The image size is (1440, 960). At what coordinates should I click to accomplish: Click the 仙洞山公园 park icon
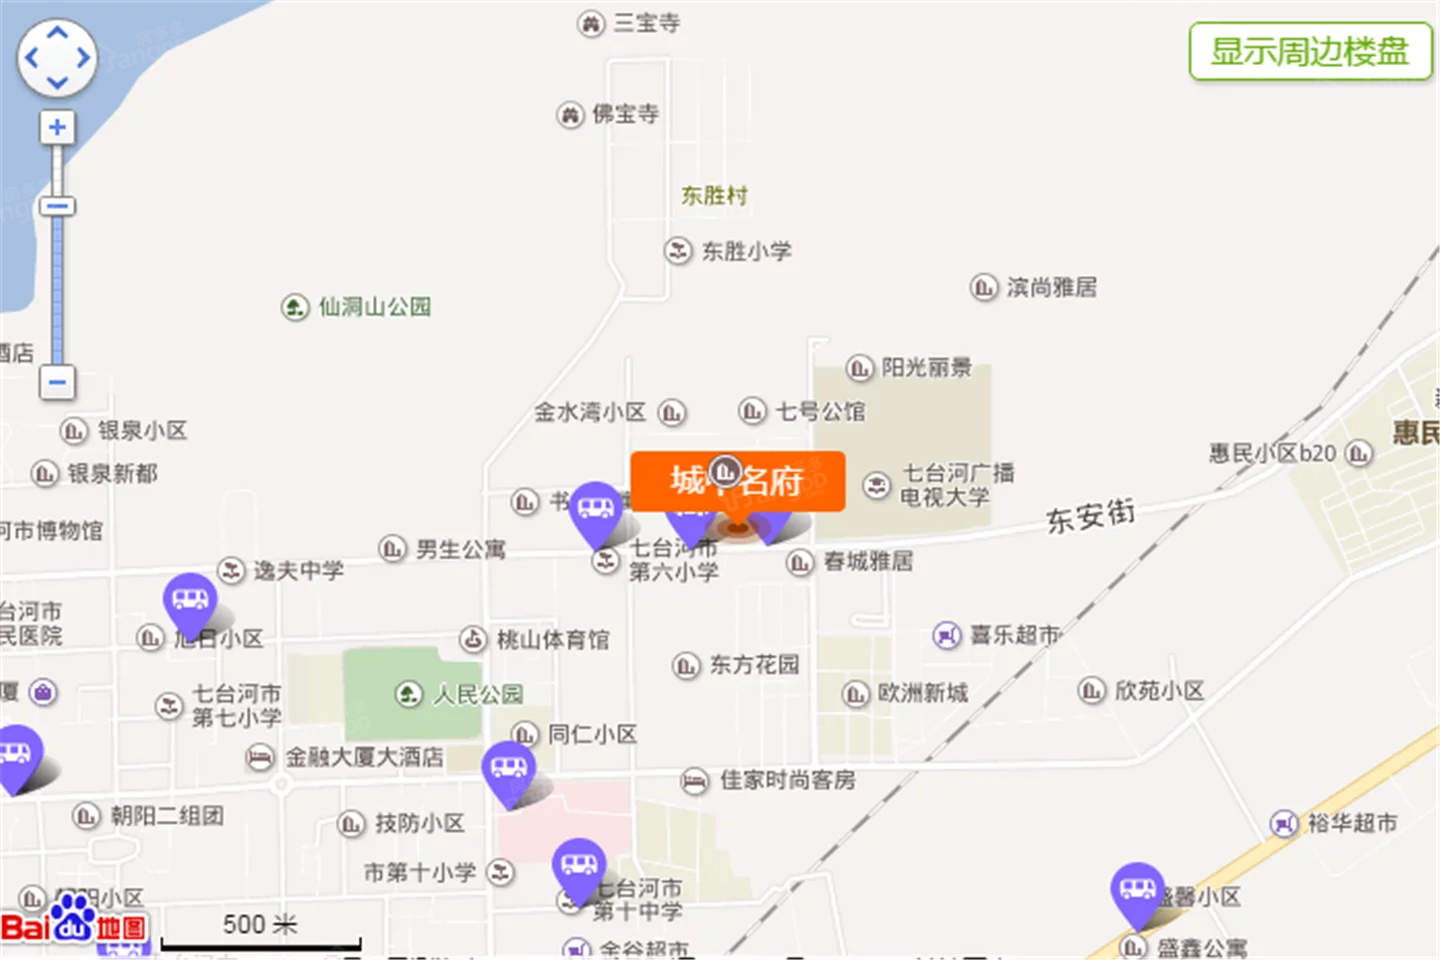point(295,307)
